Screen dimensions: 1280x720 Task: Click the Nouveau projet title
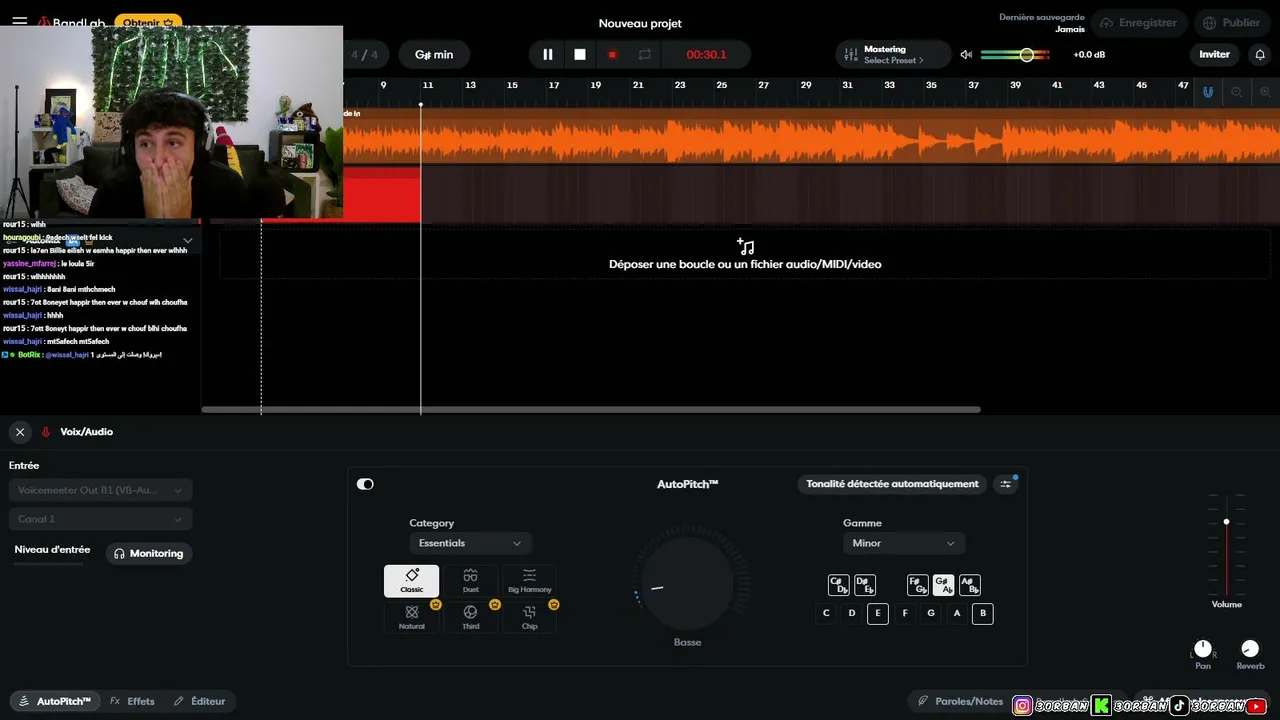pyautogui.click(x=640, y=23)
